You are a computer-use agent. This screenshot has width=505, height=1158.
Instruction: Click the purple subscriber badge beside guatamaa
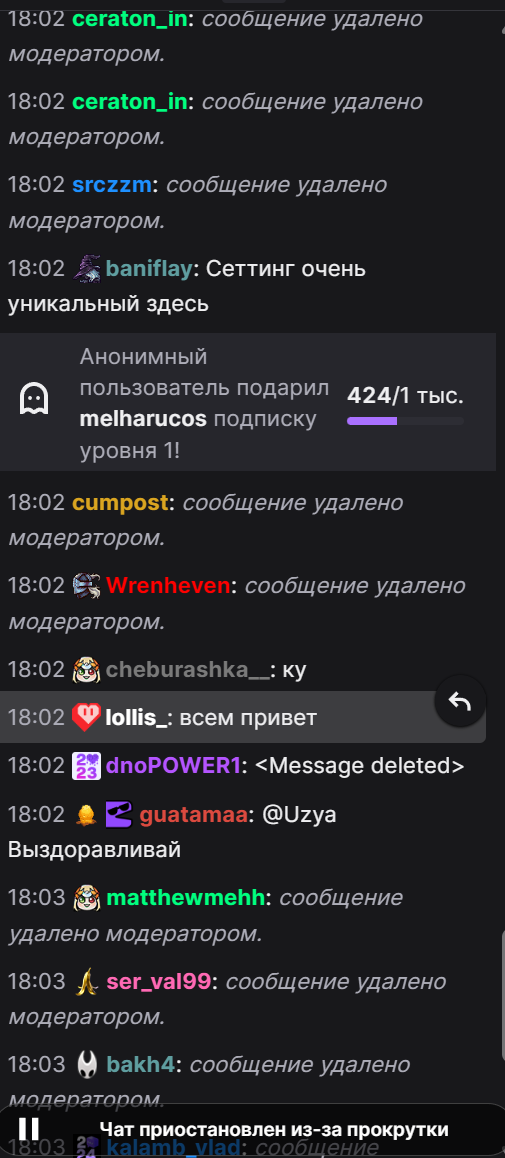click(x=118, y=815)
